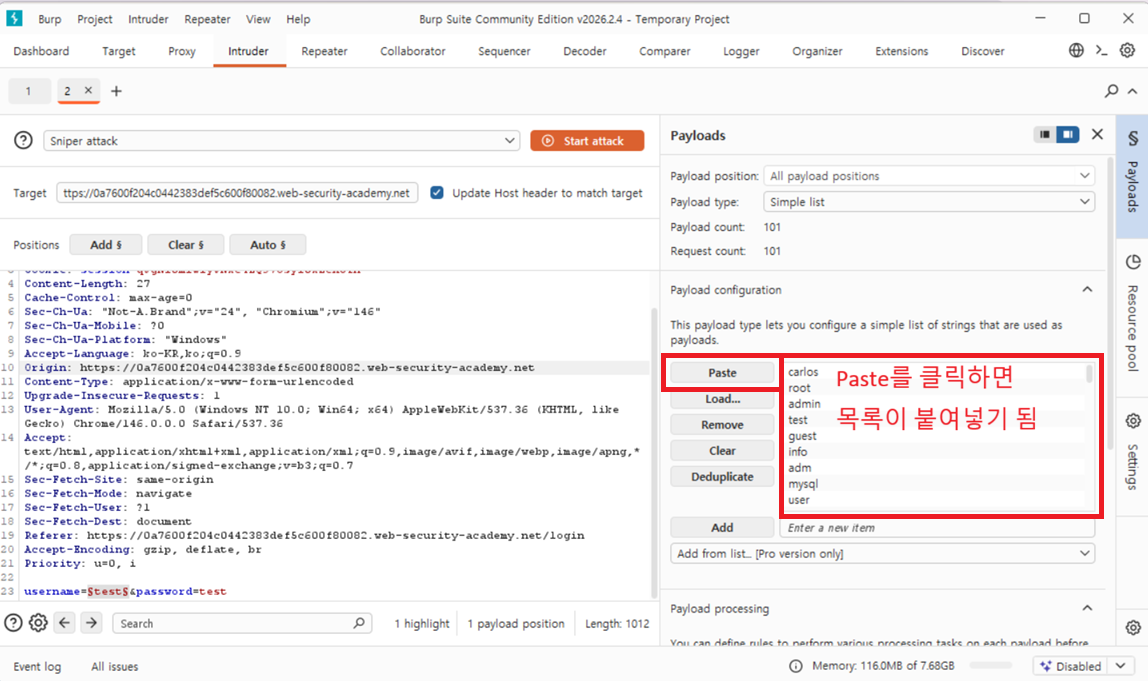Open the View menu

click(x=258, y=19)
